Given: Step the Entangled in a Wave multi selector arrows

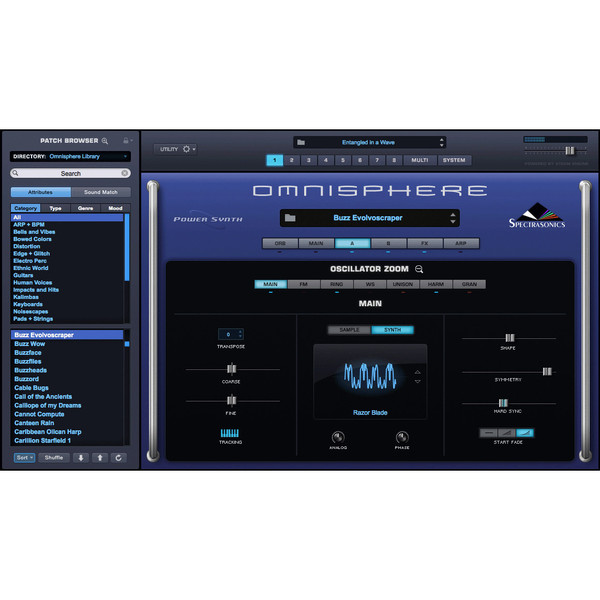Looking at the screenshot, I should pyautogui.click(x=442, y=142).
